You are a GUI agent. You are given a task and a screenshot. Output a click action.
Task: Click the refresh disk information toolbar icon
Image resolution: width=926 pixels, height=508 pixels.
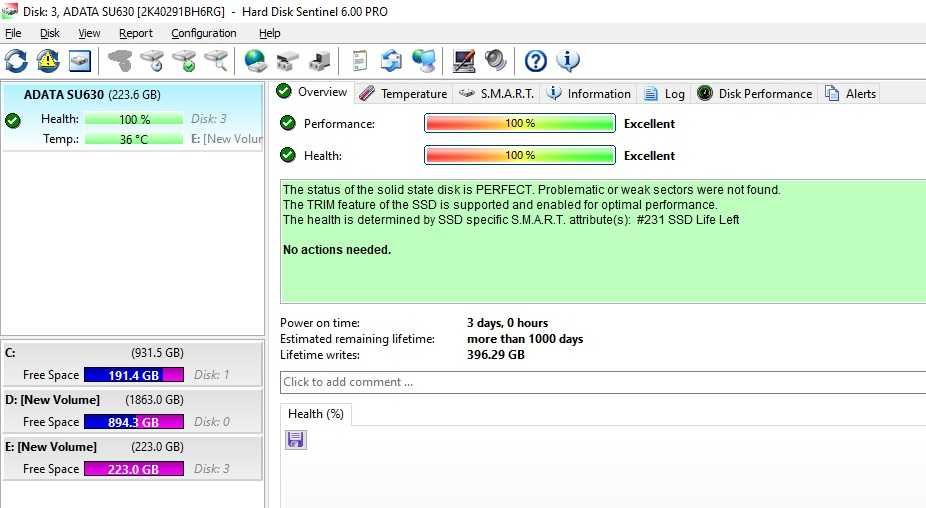pyautogui.click(x=16, y=61)
